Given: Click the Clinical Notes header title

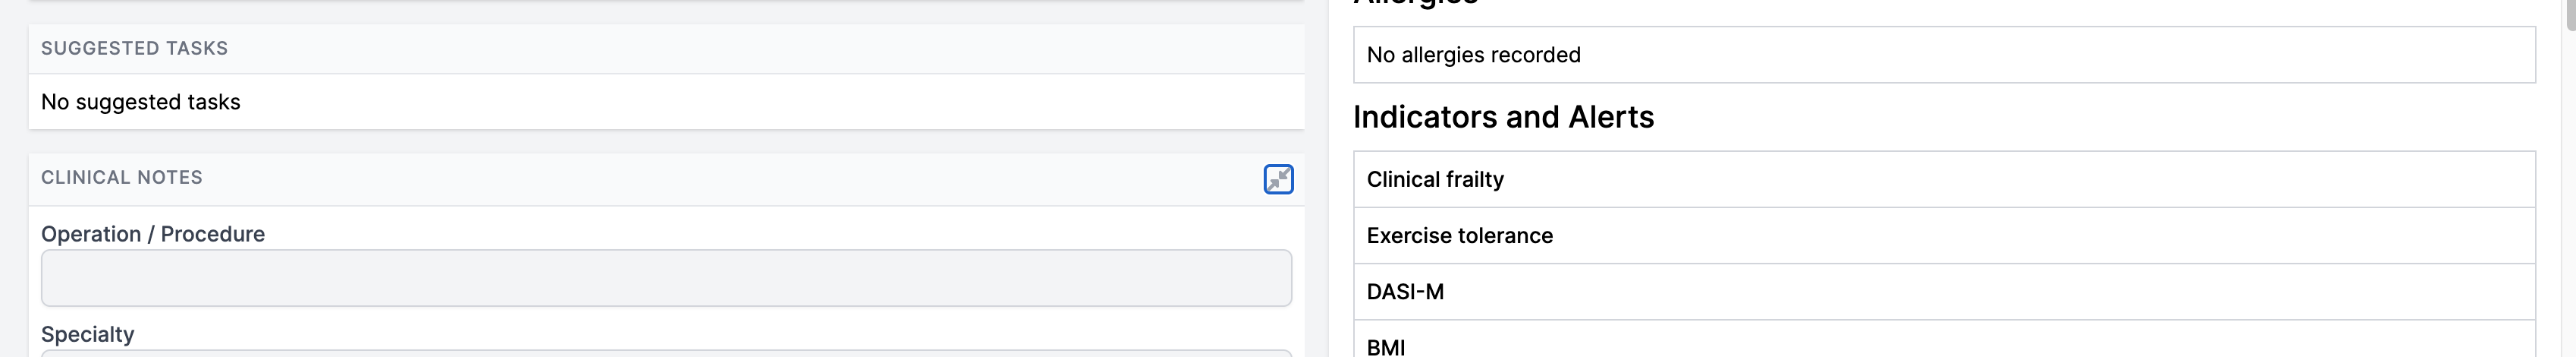Looking at the screenshot, I should point(122,177).
